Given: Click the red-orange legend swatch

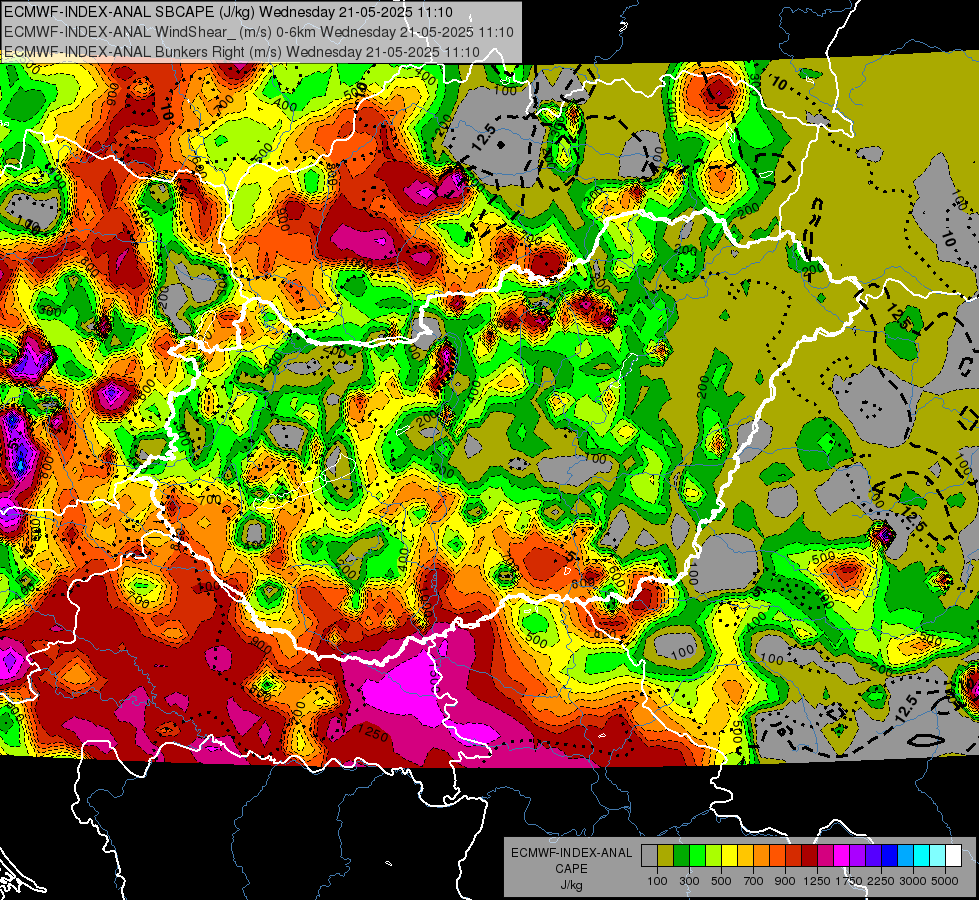Looking at the screenshot, I should click(777, 856).
